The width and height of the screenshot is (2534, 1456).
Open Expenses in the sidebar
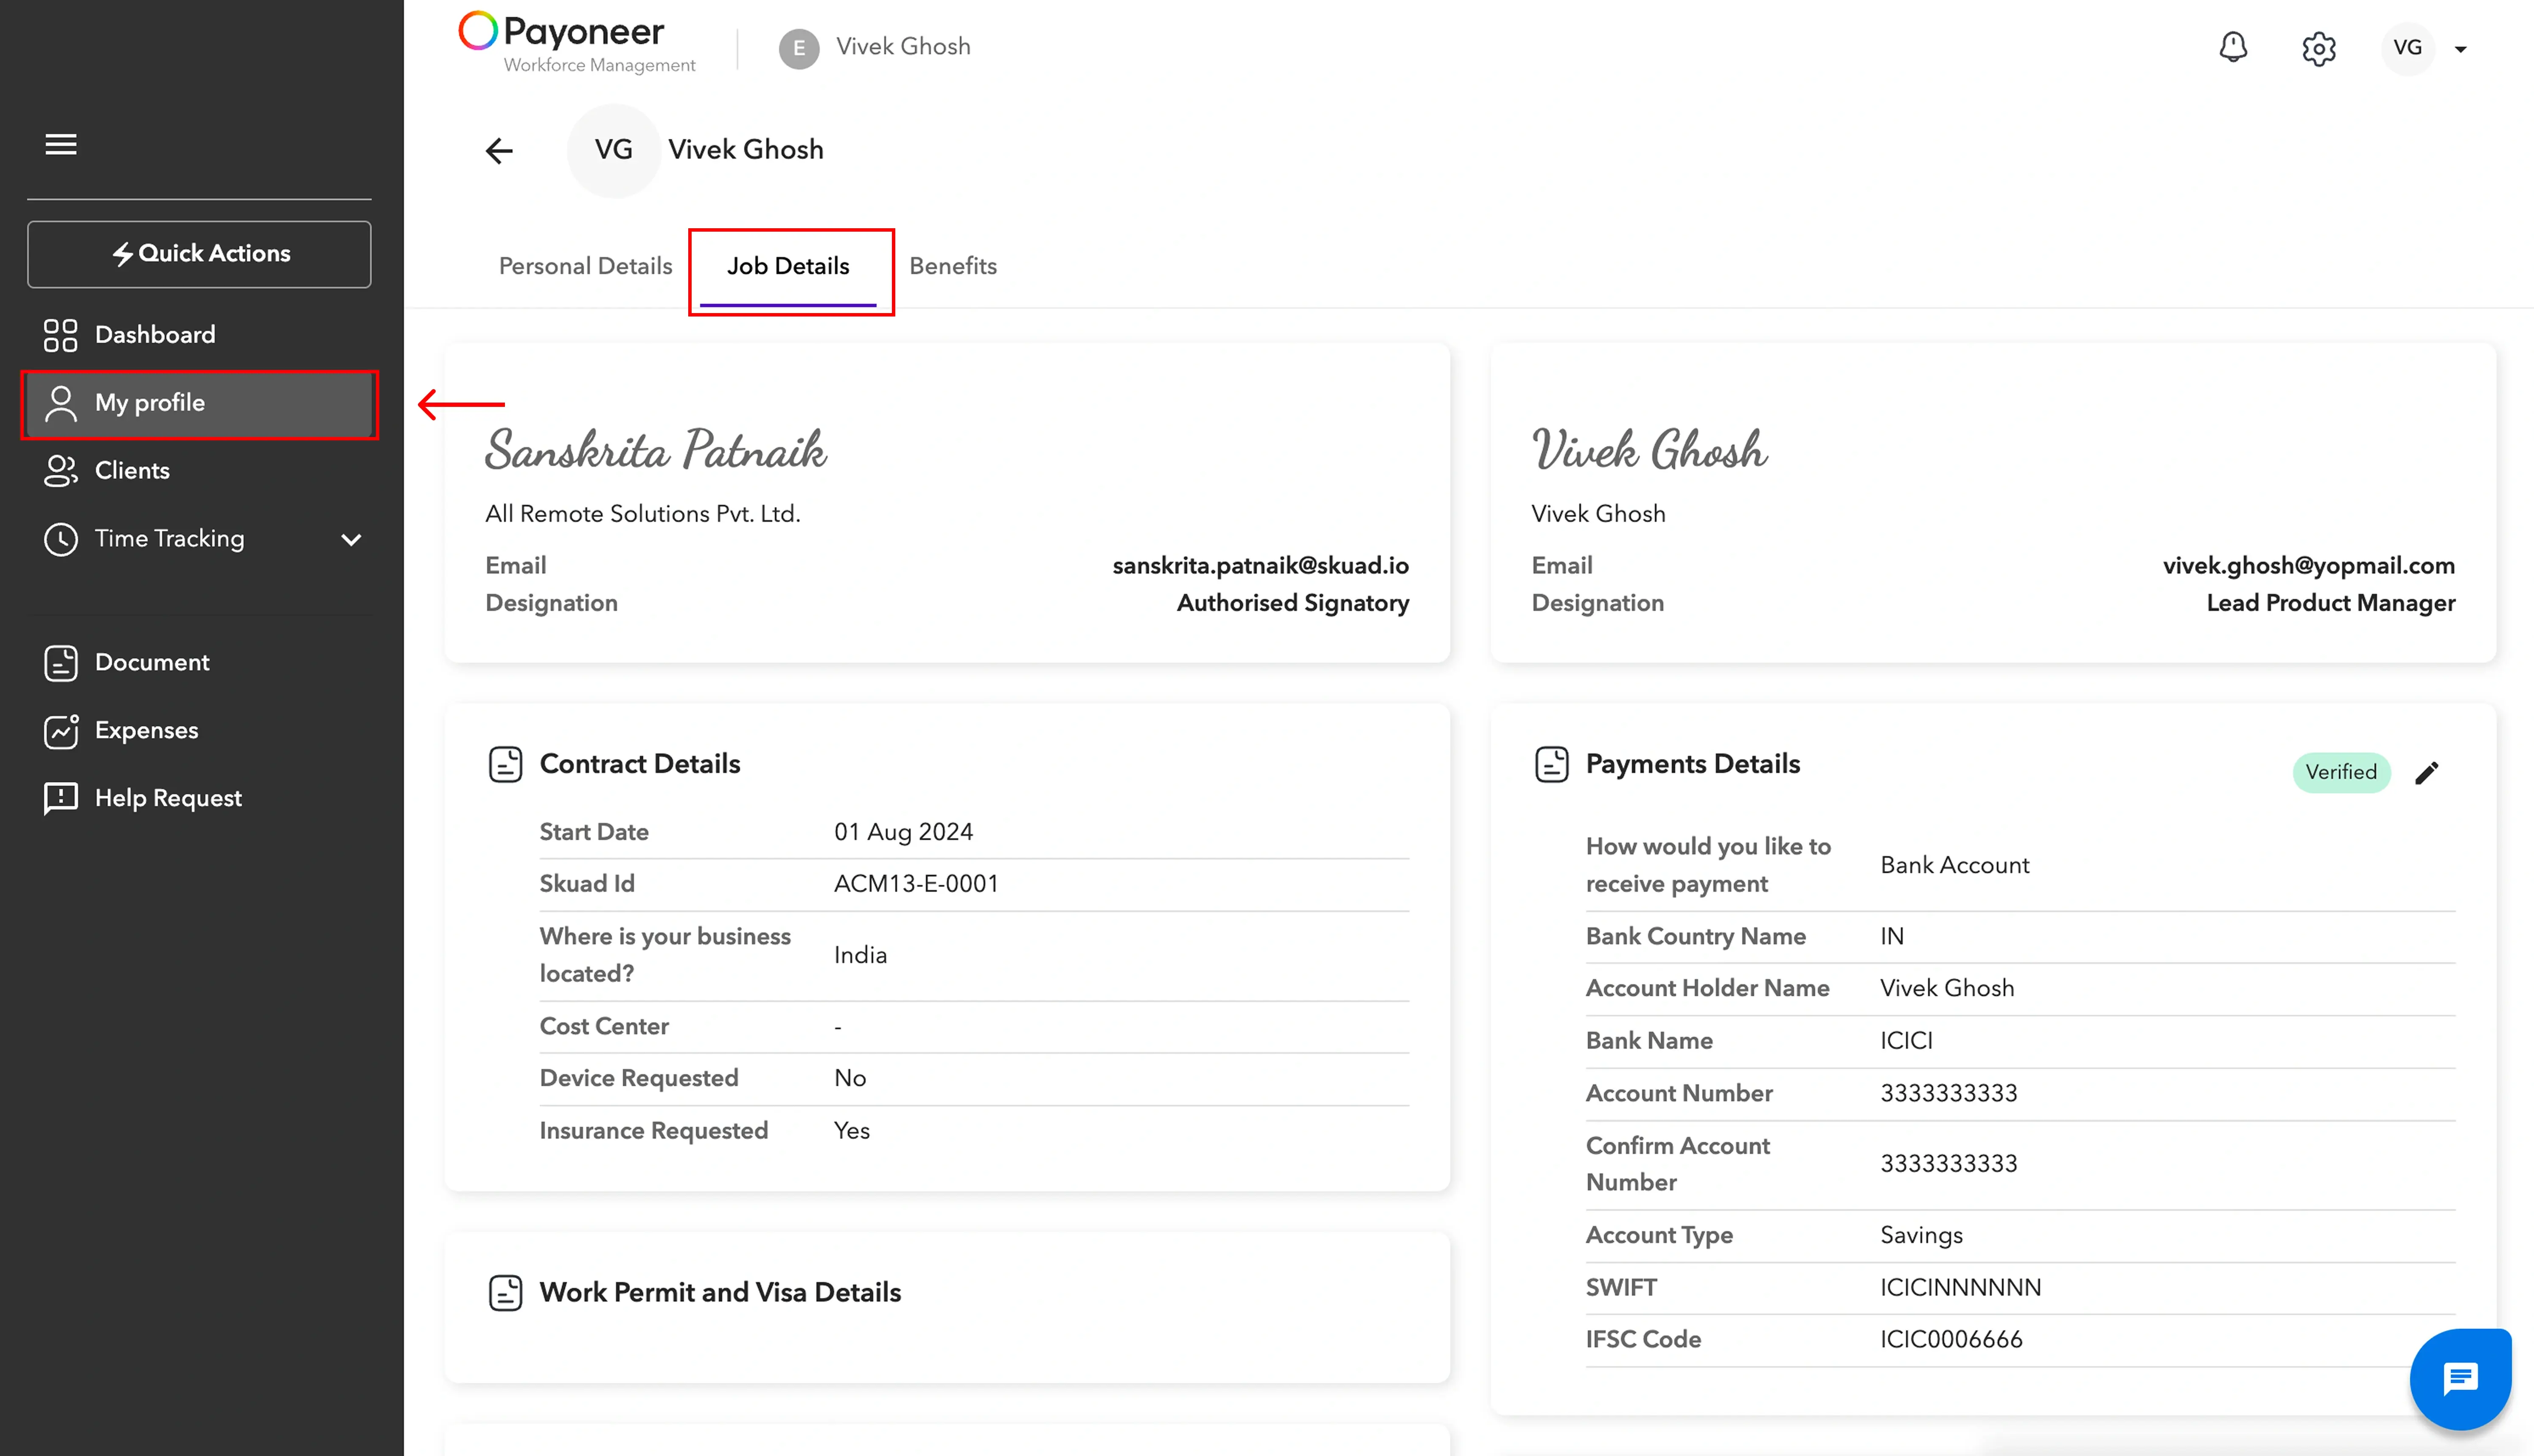pyautogui.click(x=146, y=730)
